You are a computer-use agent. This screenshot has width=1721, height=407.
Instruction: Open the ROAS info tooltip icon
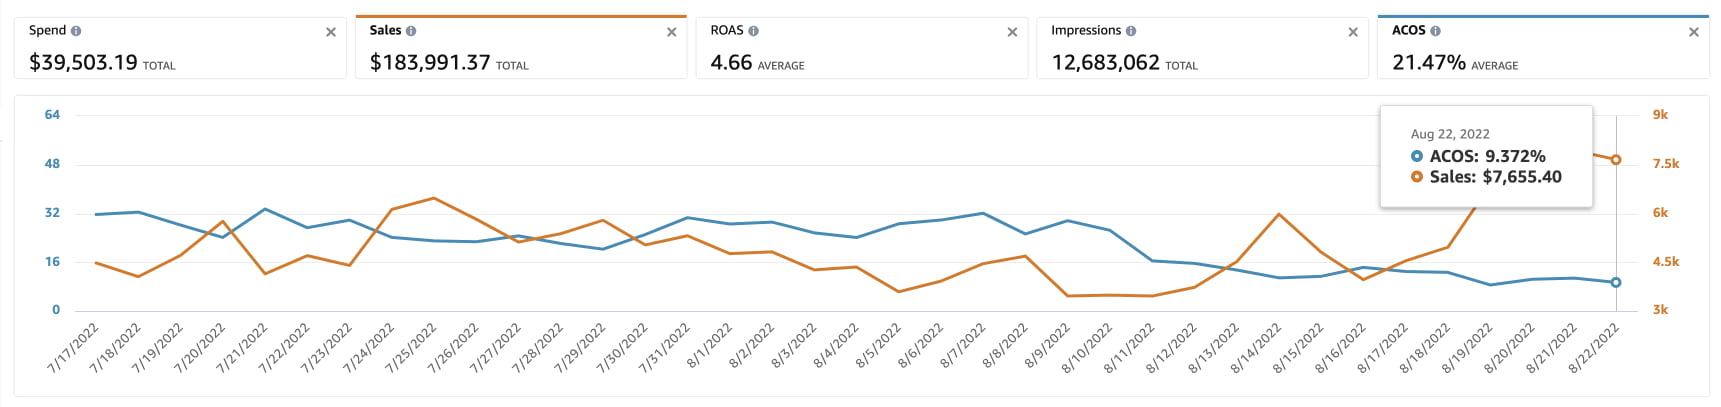pyautogui.click(x=753, y=31)
